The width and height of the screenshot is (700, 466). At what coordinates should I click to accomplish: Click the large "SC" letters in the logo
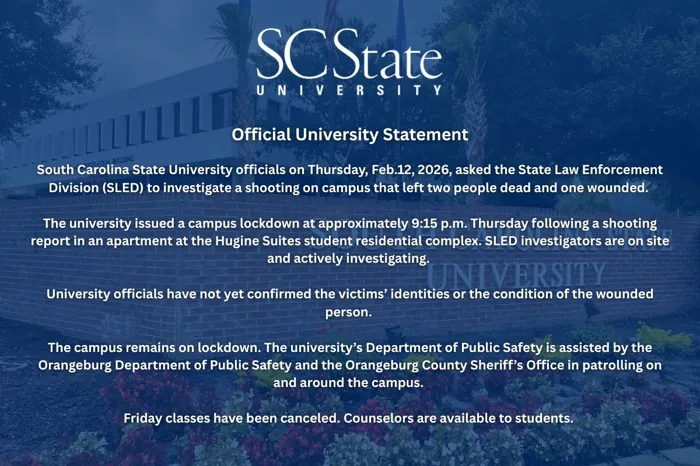290,55
